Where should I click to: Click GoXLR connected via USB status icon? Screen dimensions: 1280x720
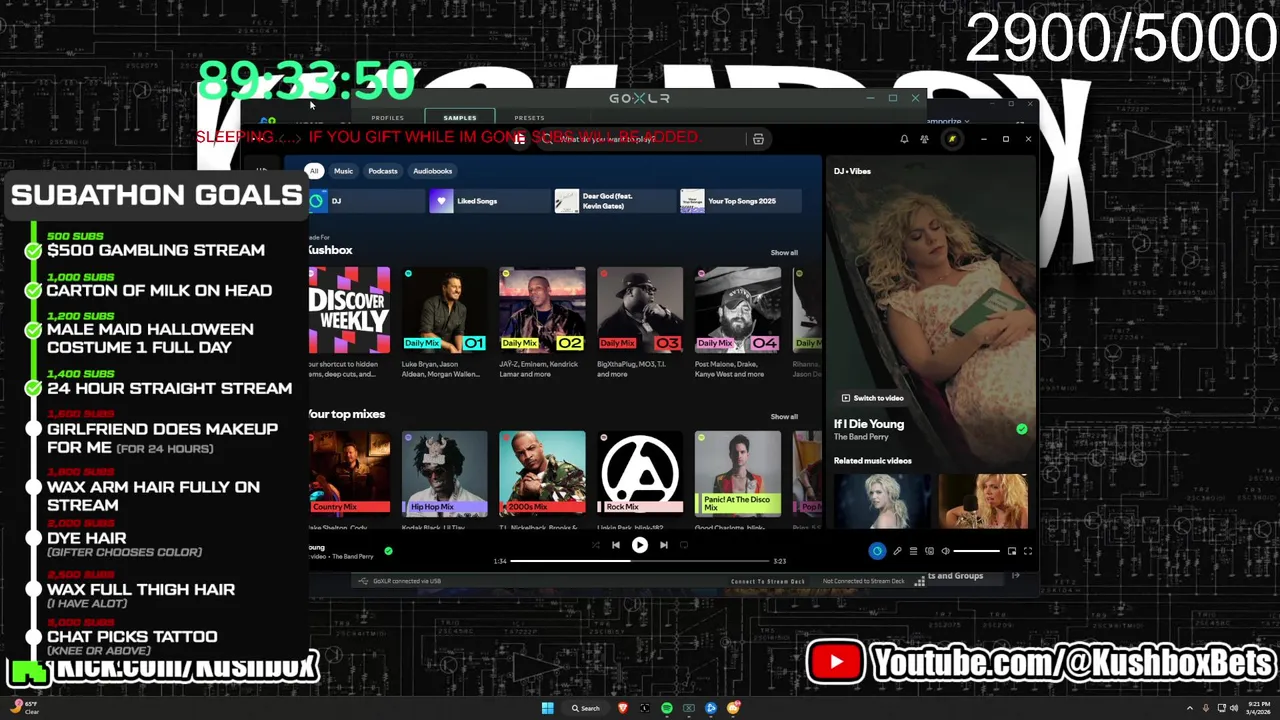(x=363, y=581)
